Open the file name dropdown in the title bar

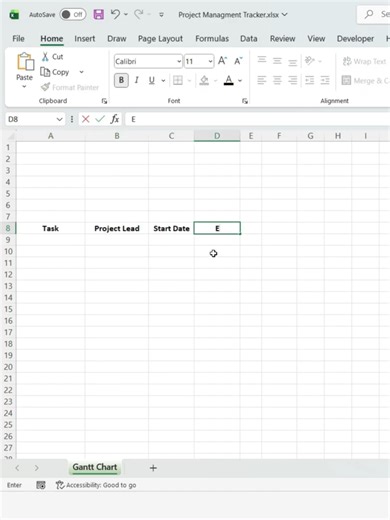[x=285, y=15]
